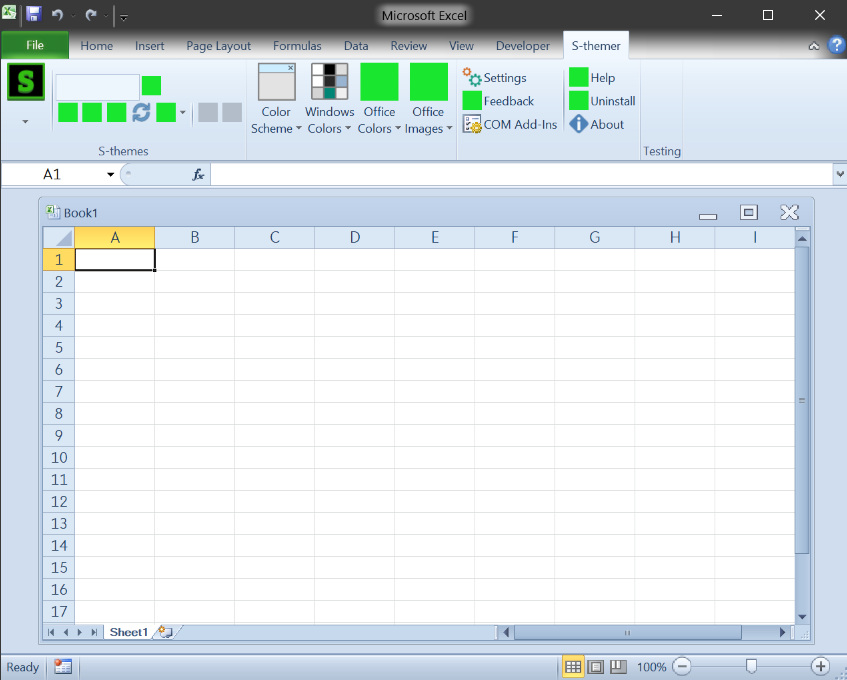Image resolution: width=847 pixels, height=680 pixels.
Task: Click the theme name input box in S-themes
Action: [97, 87]
